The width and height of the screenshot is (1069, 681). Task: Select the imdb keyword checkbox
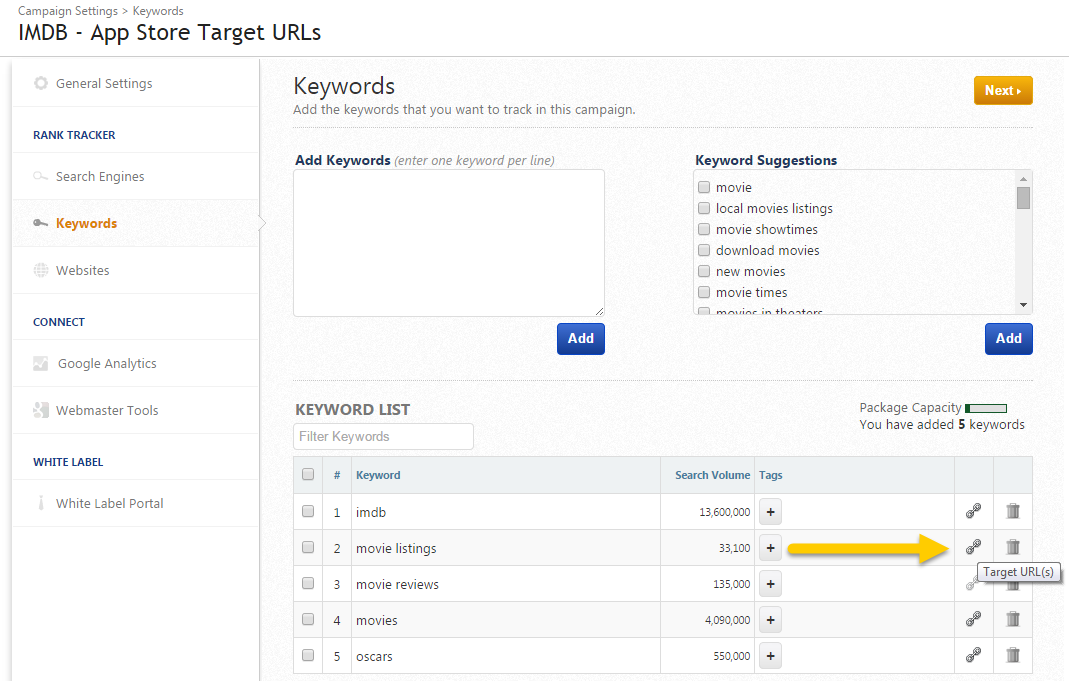(x=308, y=512)
